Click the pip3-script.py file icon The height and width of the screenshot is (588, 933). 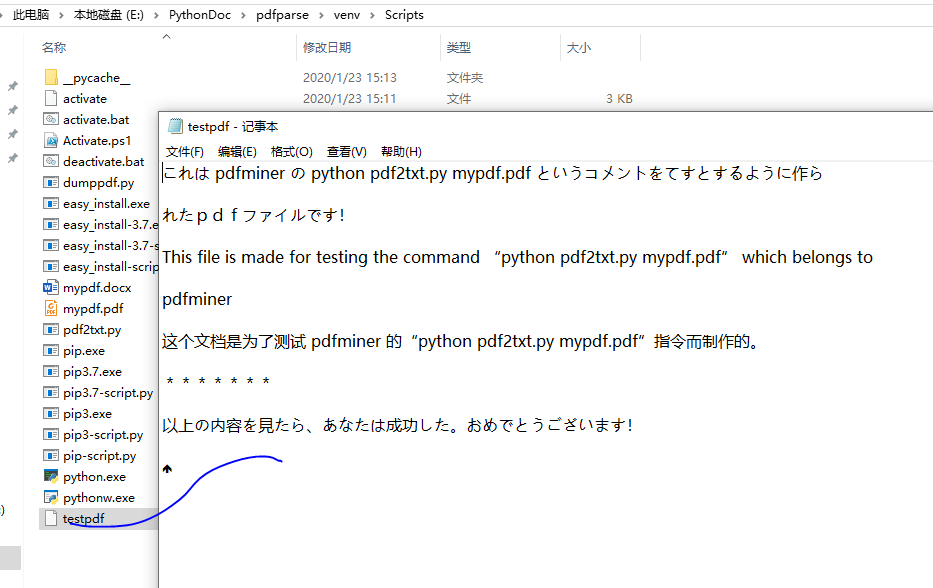(x=51, y=434)
